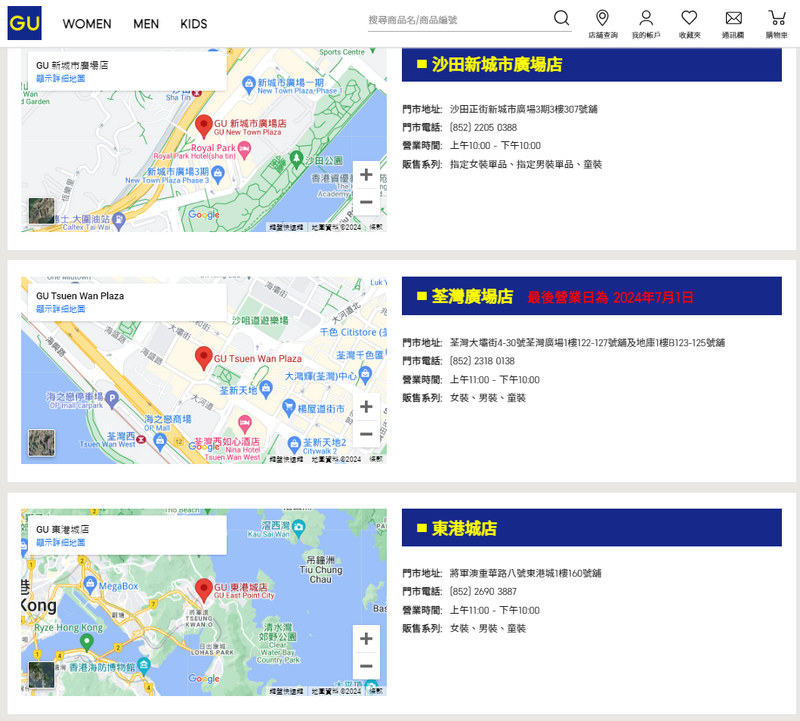The height and width of the screenshot is (721, 800).
Task: Select phone number (852) 2690 3887
Action: point(483,592)
